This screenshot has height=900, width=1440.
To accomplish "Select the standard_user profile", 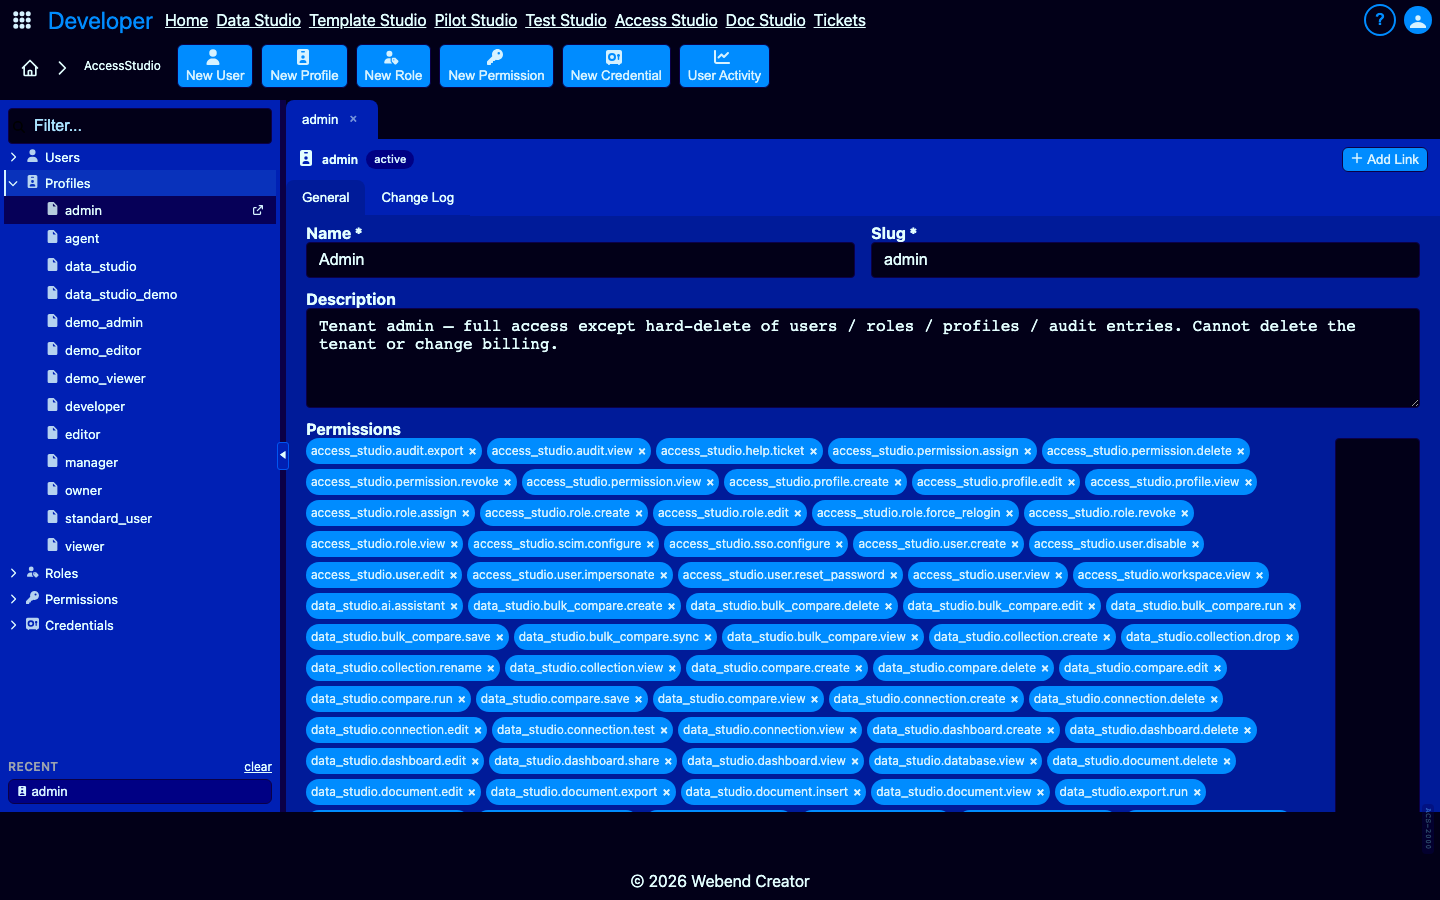I will pos(140,518).
